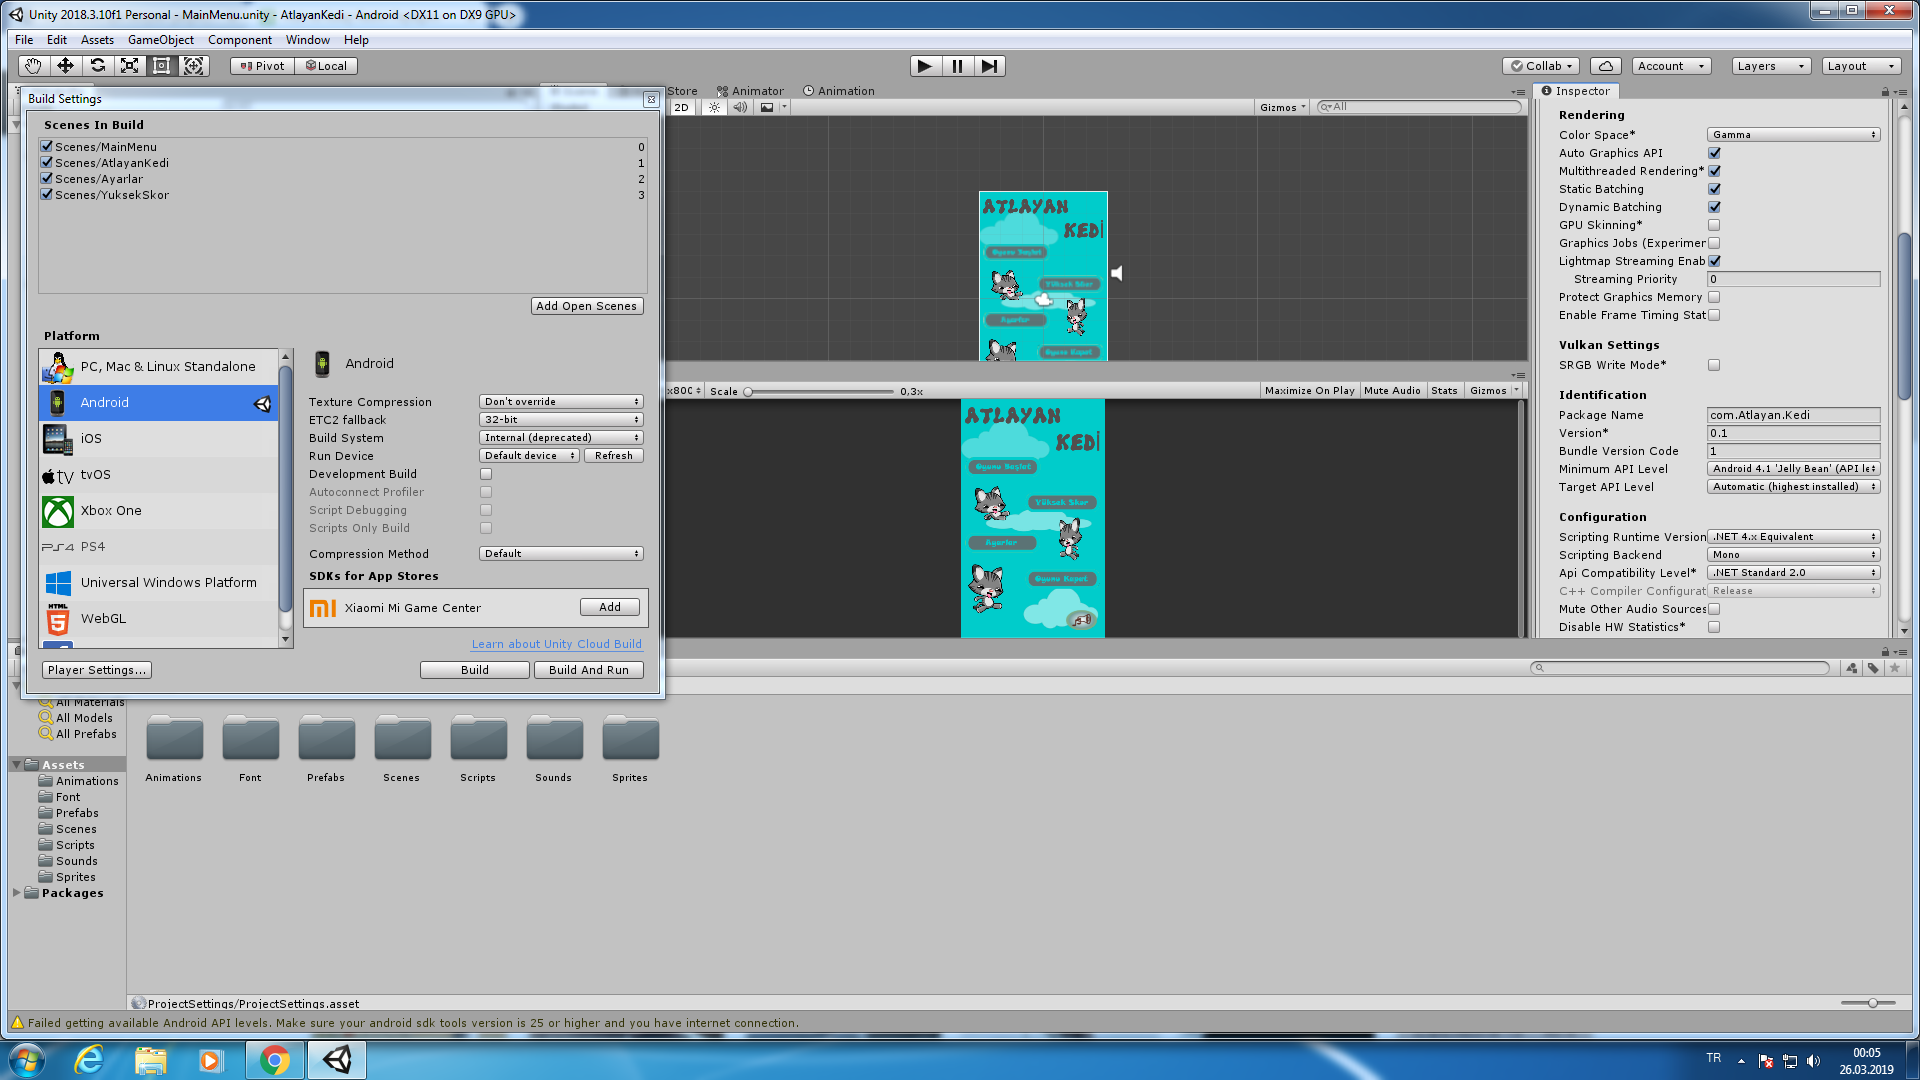Click the Layers dropdown in toolbar
This screenshot has width=1920, height=1080.
tap(1770, 66)
